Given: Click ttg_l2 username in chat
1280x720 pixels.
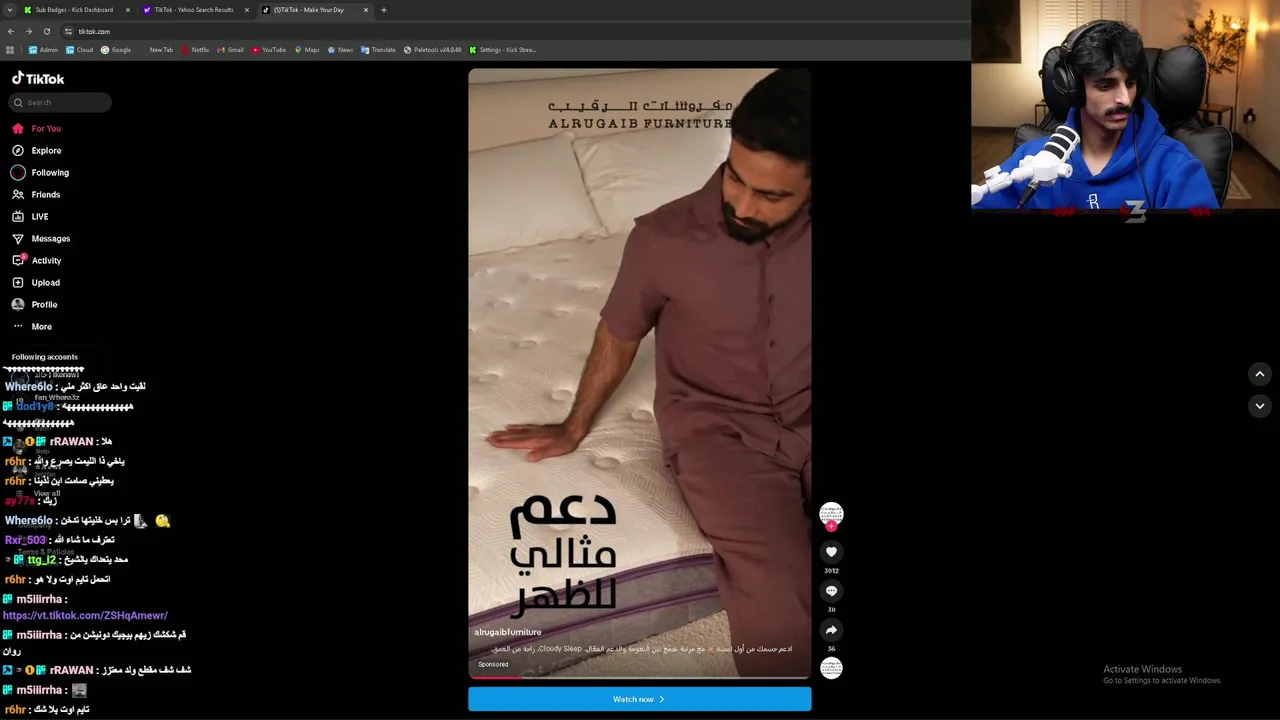Looking at the screenshot, I should [x=42, y=560].
